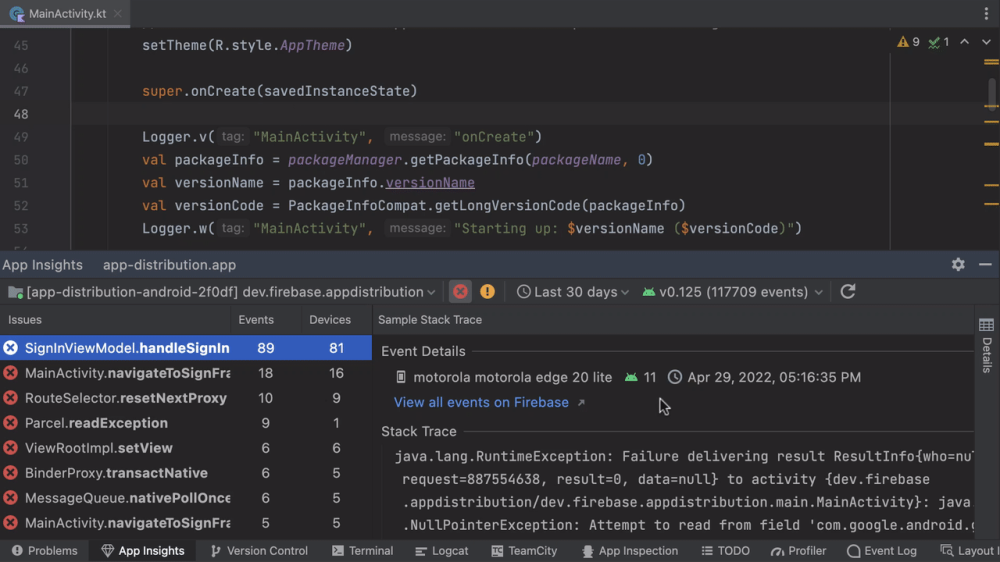Click the editor warnings count indicator
Viewport: 1000px width, 562px height.
click(x=908, y=42)
